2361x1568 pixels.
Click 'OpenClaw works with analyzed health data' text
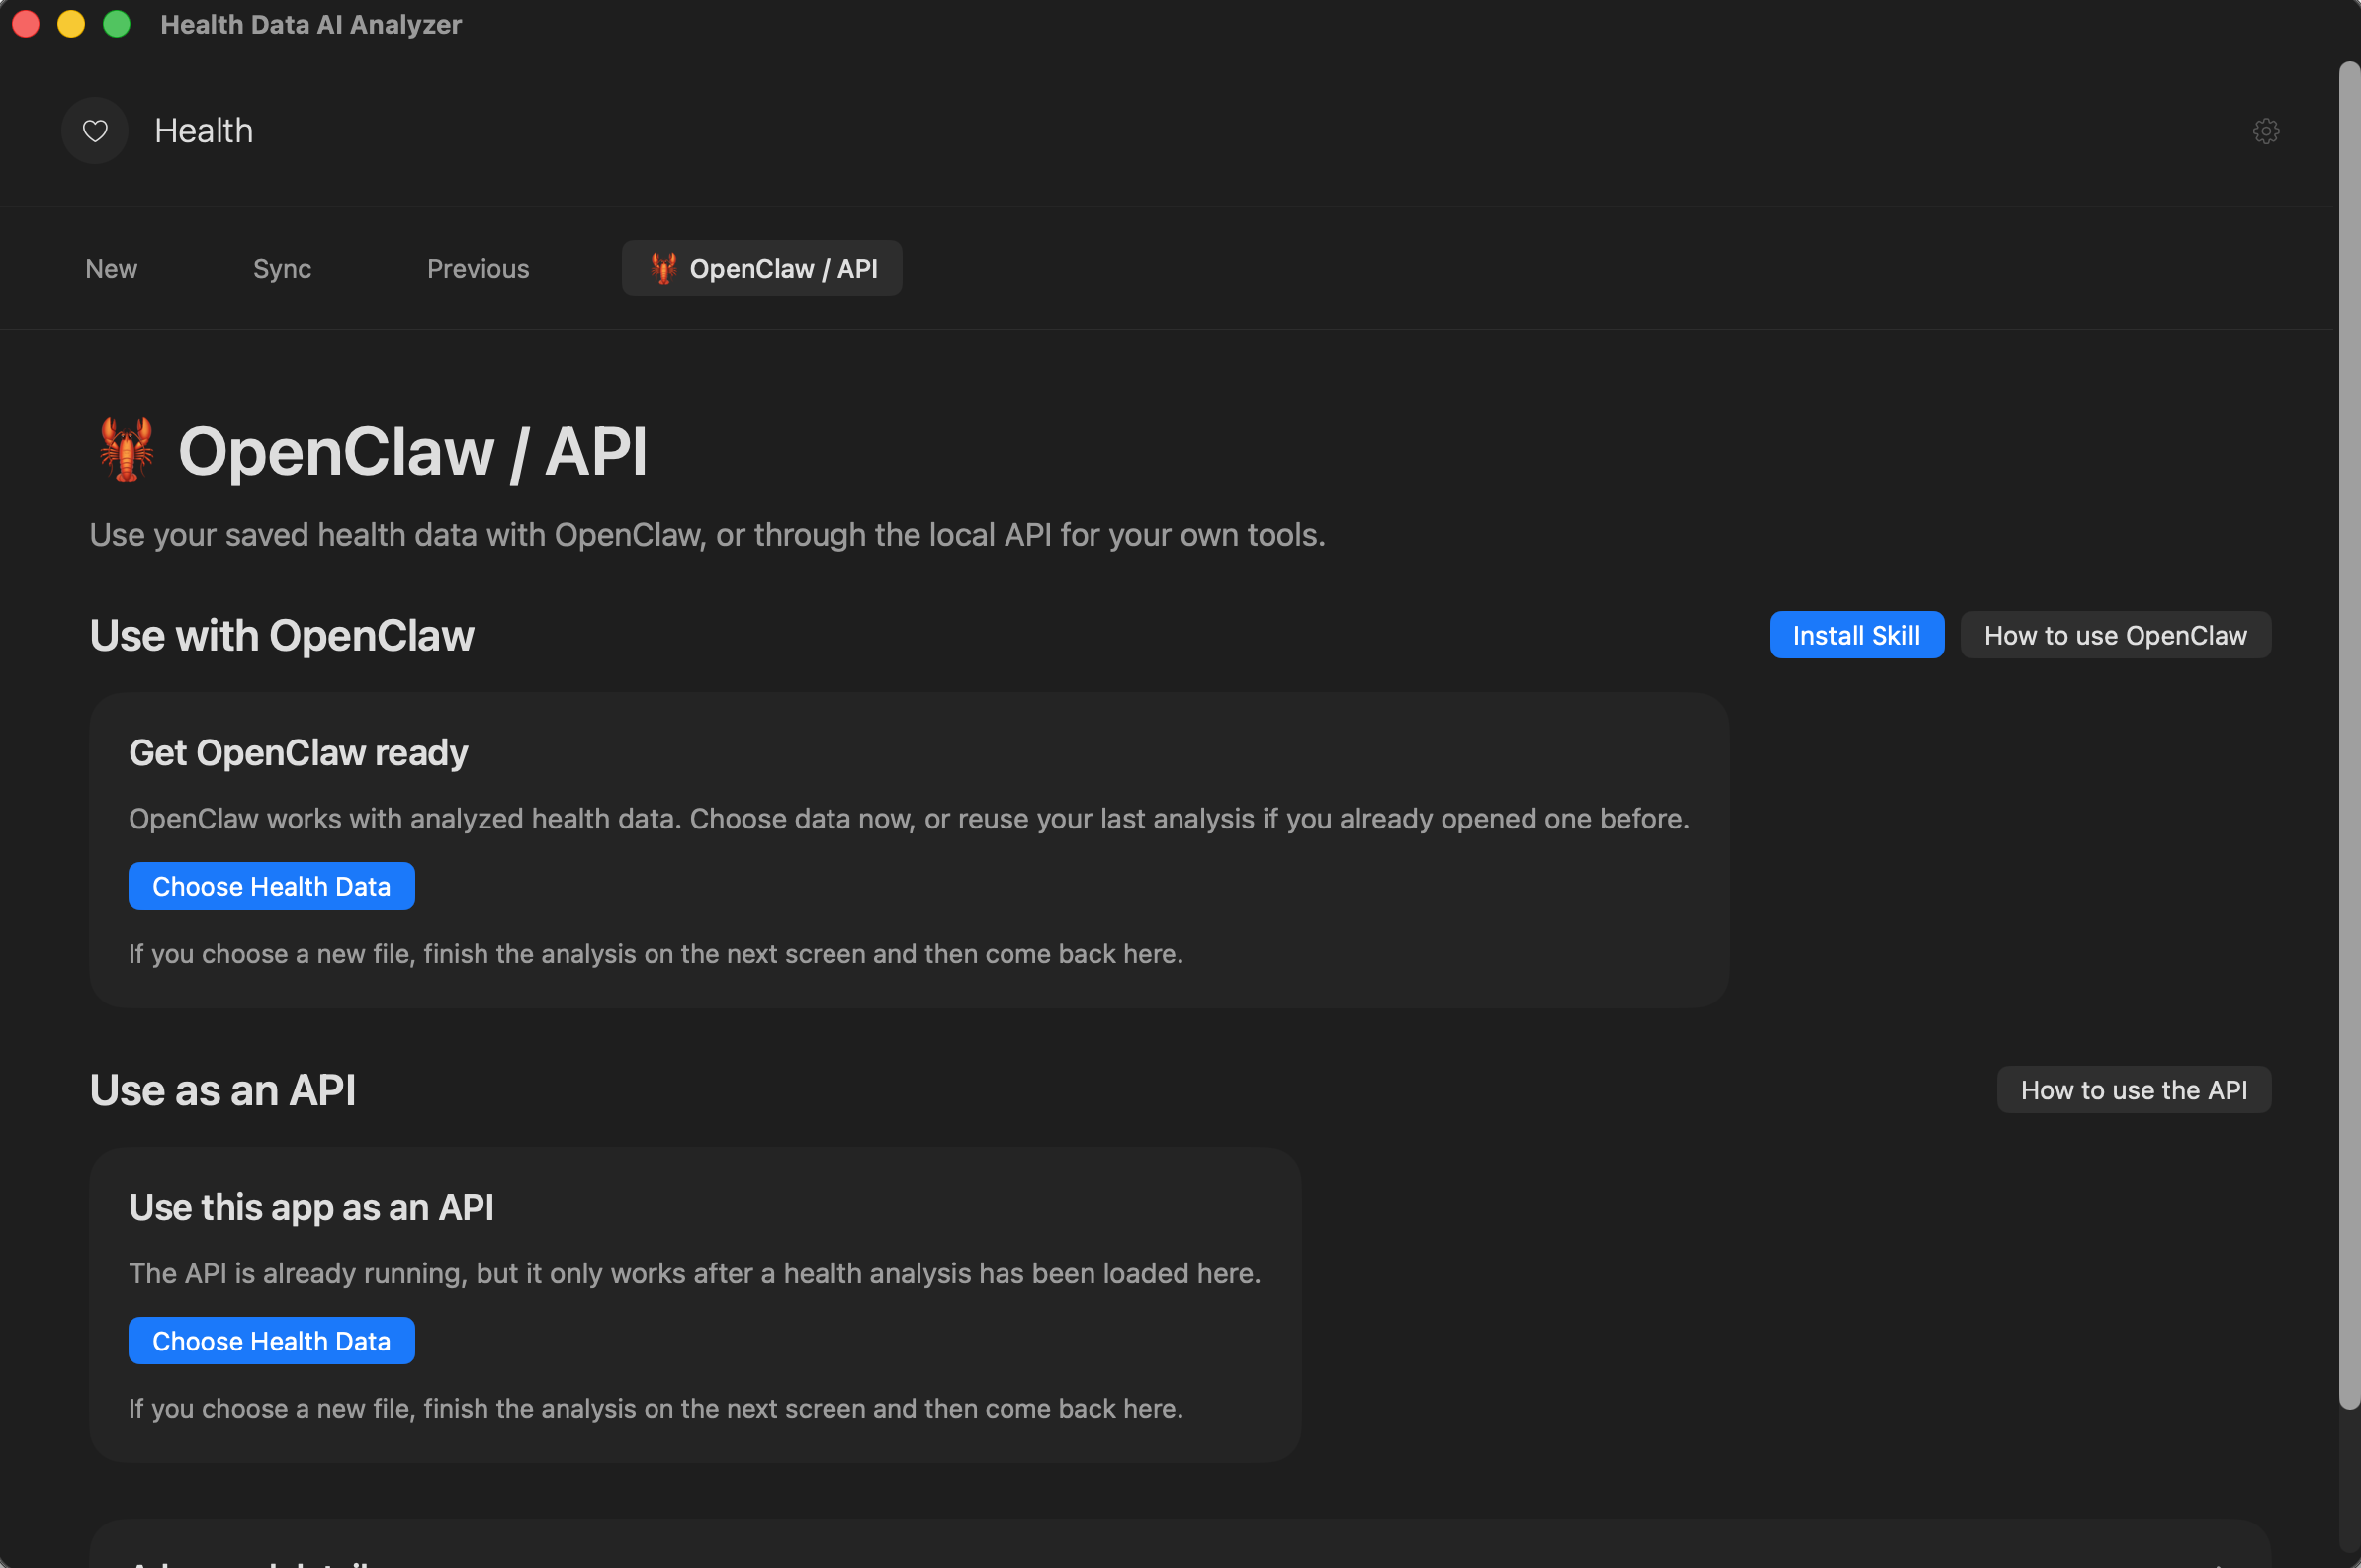click(909, 819)
